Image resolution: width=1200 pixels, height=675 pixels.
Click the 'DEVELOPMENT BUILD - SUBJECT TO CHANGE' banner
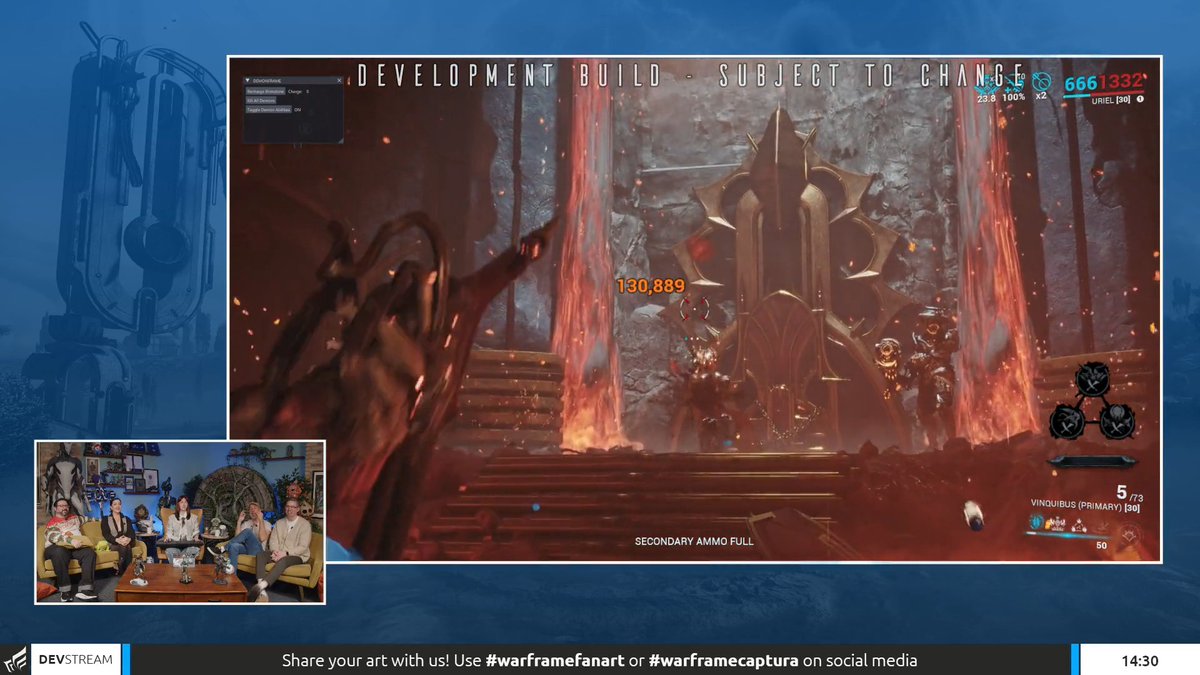pos(692,76)
